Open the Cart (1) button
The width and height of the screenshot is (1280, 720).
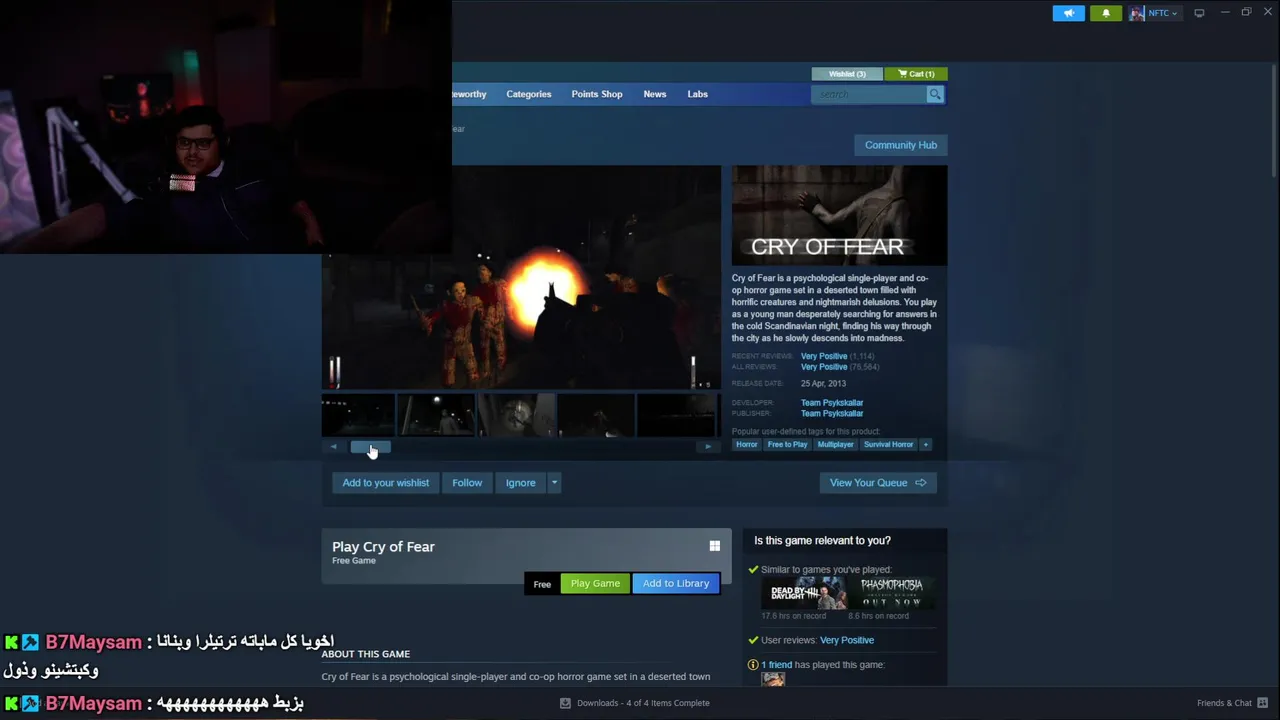(x=916, y=74)
